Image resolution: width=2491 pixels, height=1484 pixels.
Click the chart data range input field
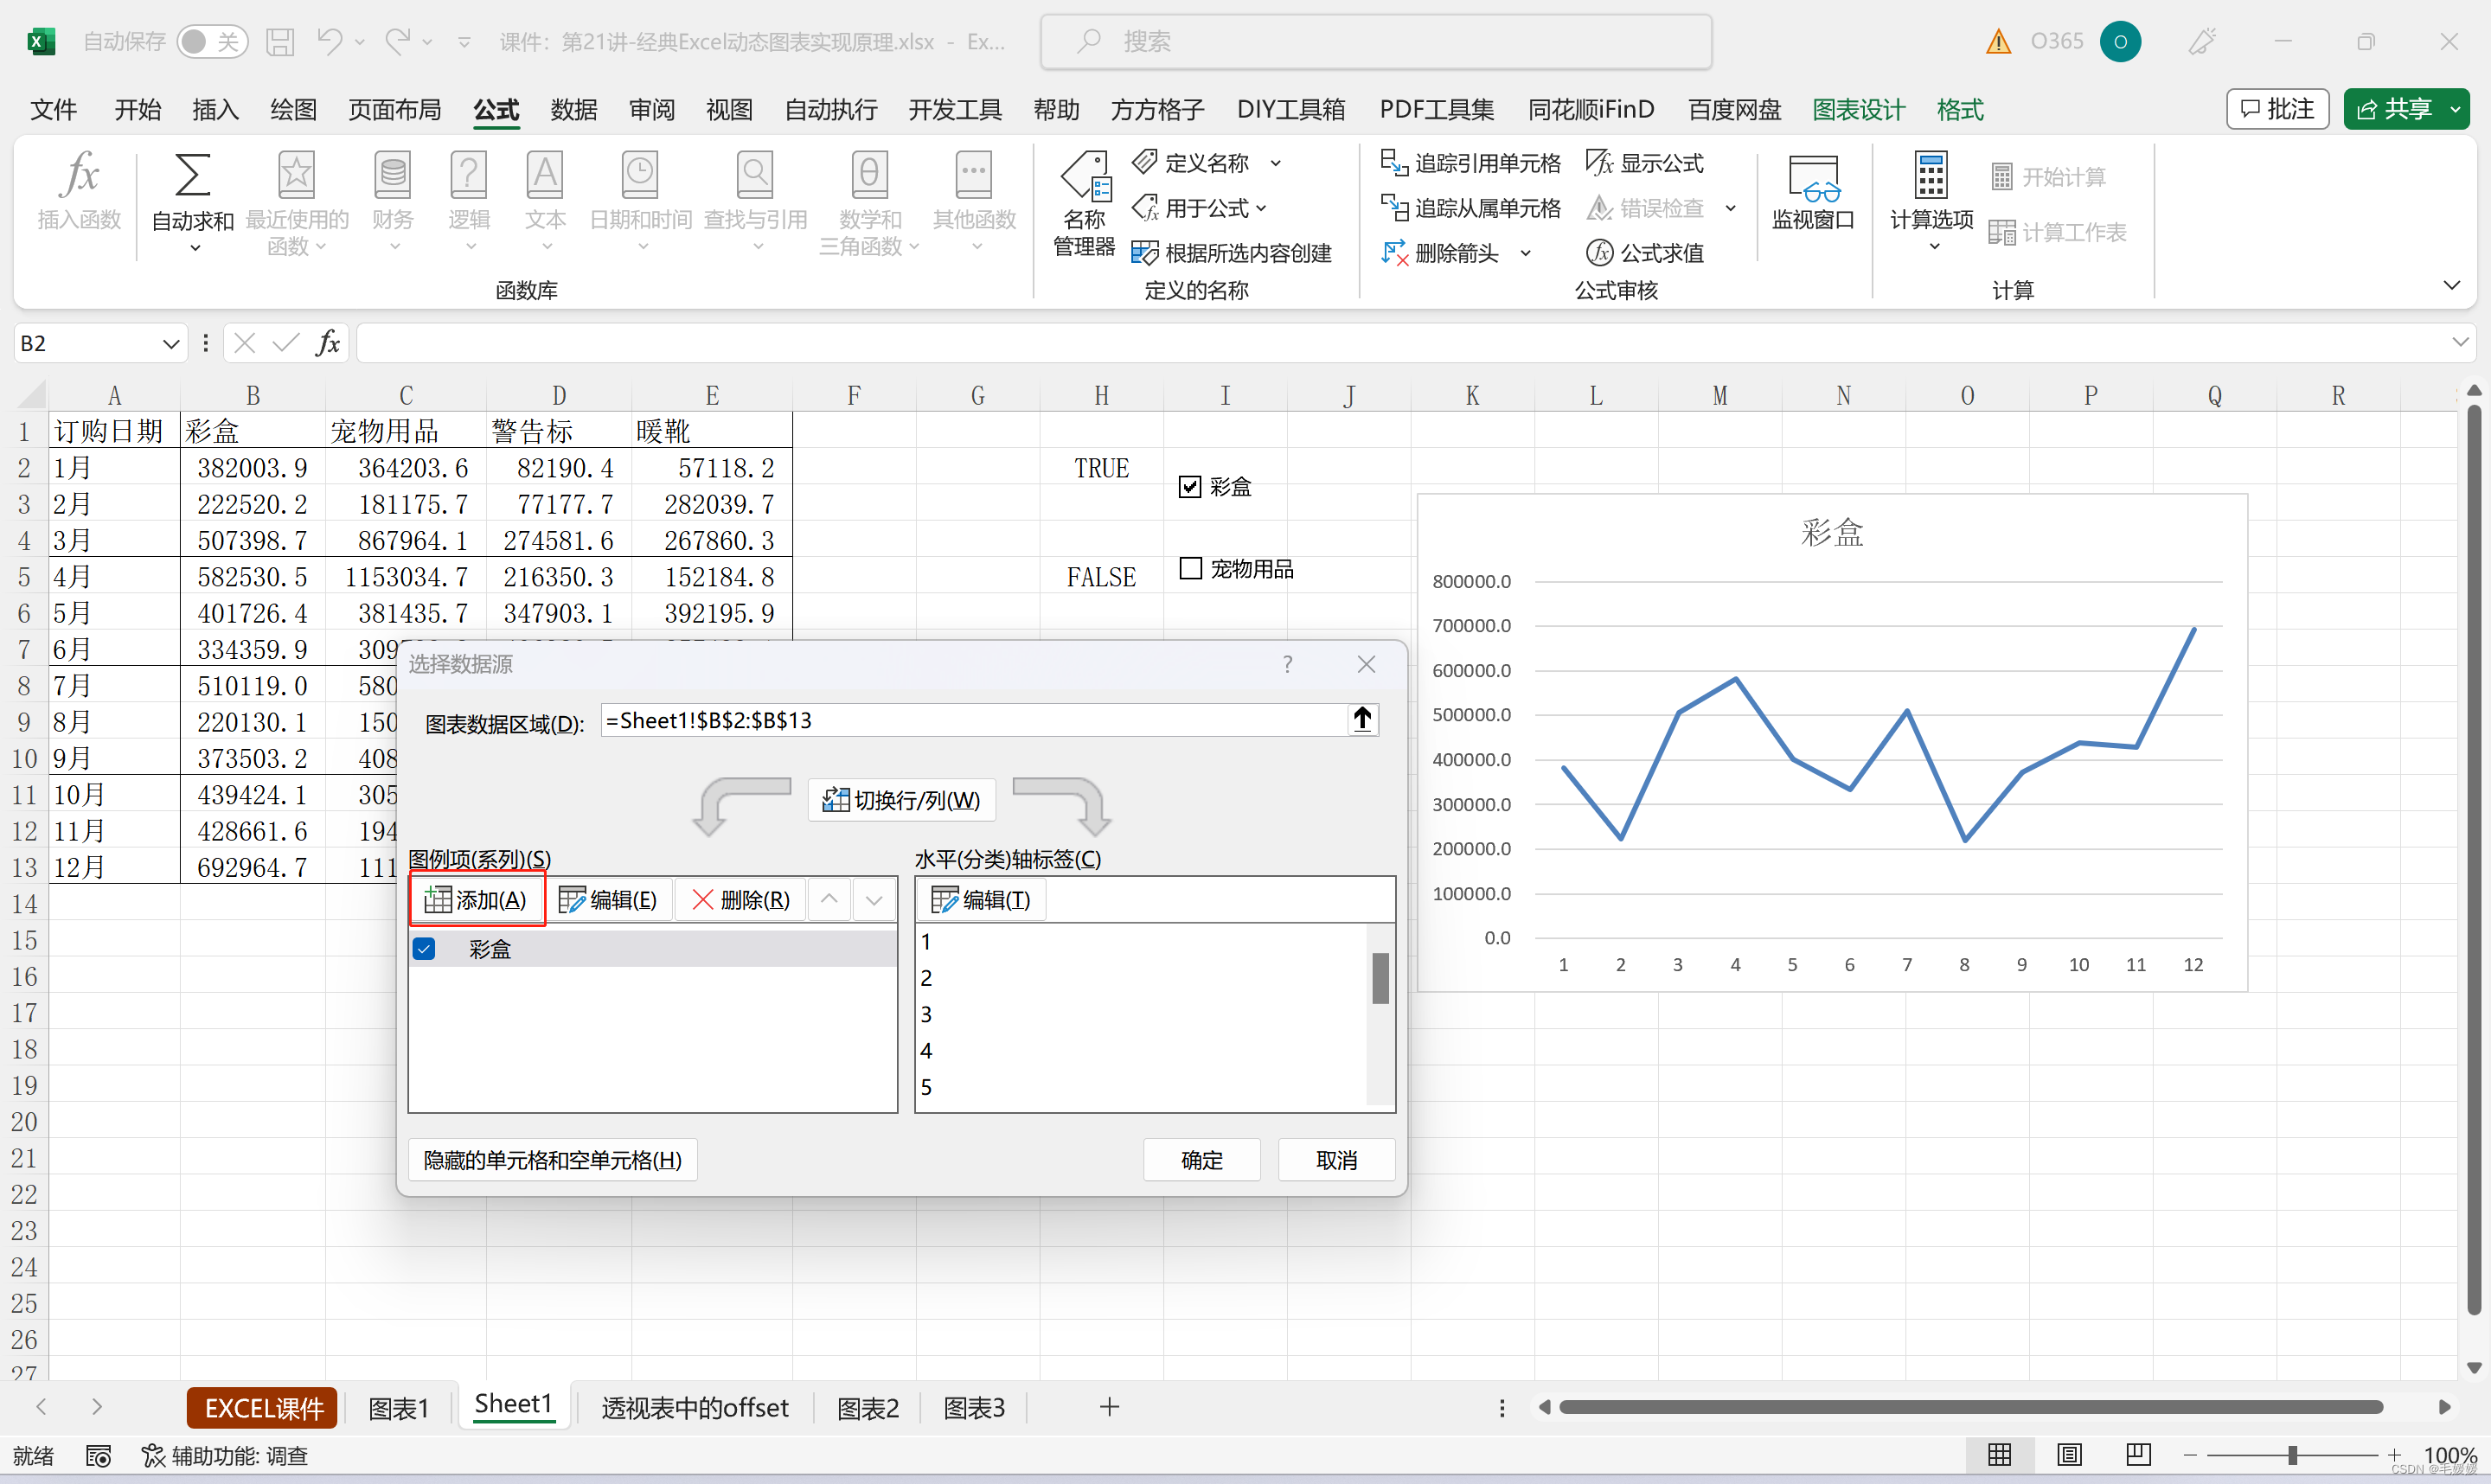pyautogui.click(x=974, y=720)
